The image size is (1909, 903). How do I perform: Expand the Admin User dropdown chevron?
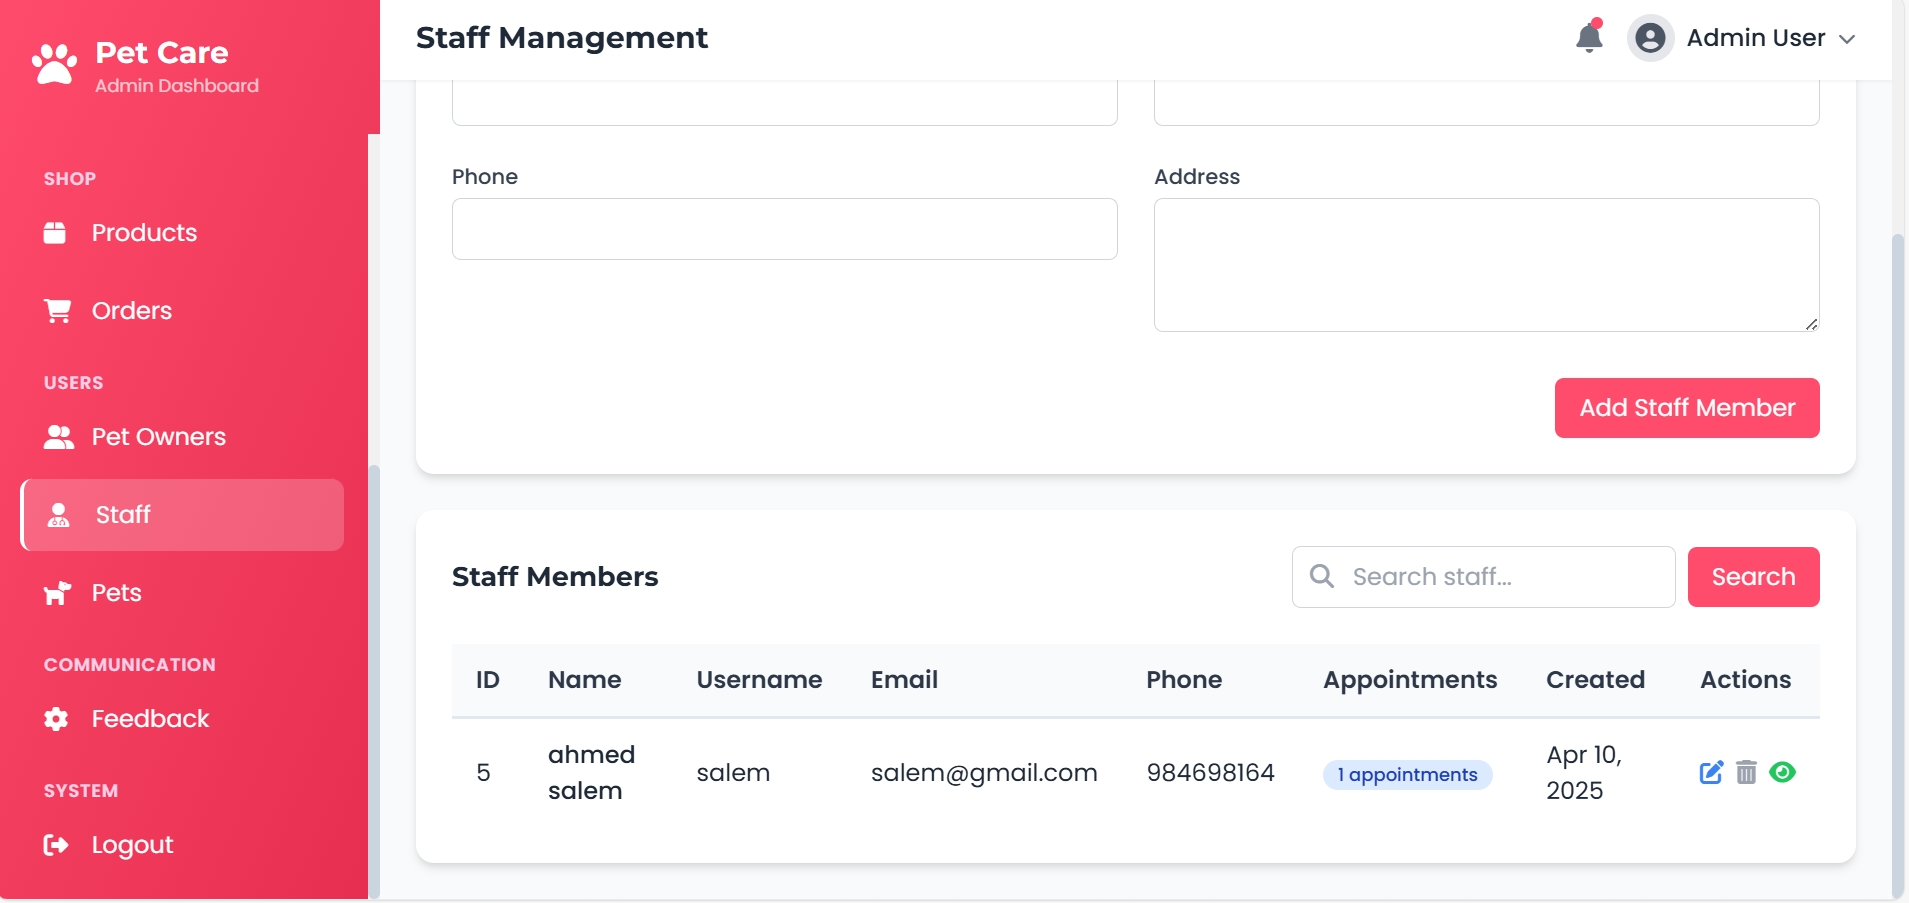pyautogui.click(x=1847, y=39)
